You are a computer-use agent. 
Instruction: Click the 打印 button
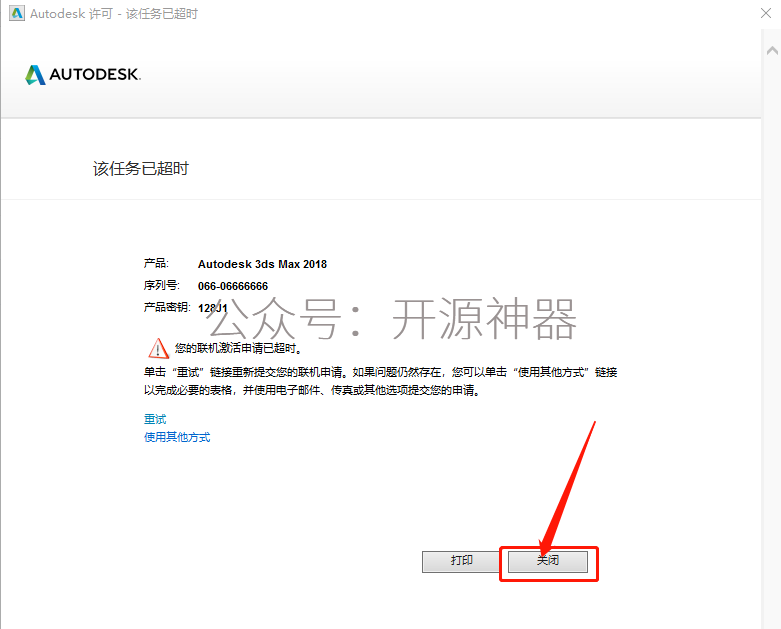tap(461, 561)
